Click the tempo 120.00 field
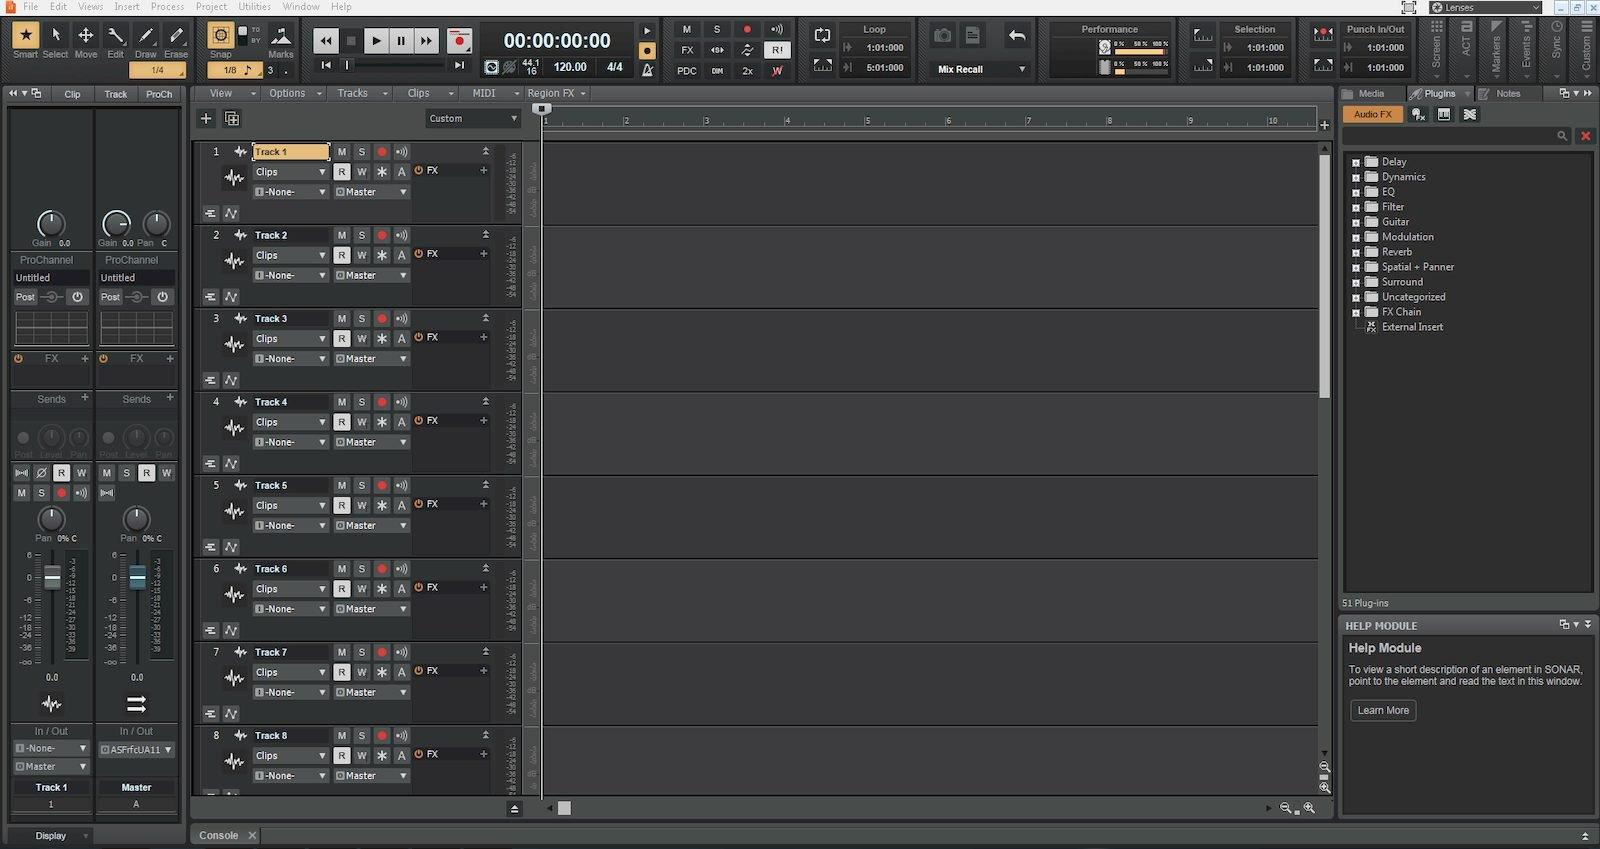 570,67
